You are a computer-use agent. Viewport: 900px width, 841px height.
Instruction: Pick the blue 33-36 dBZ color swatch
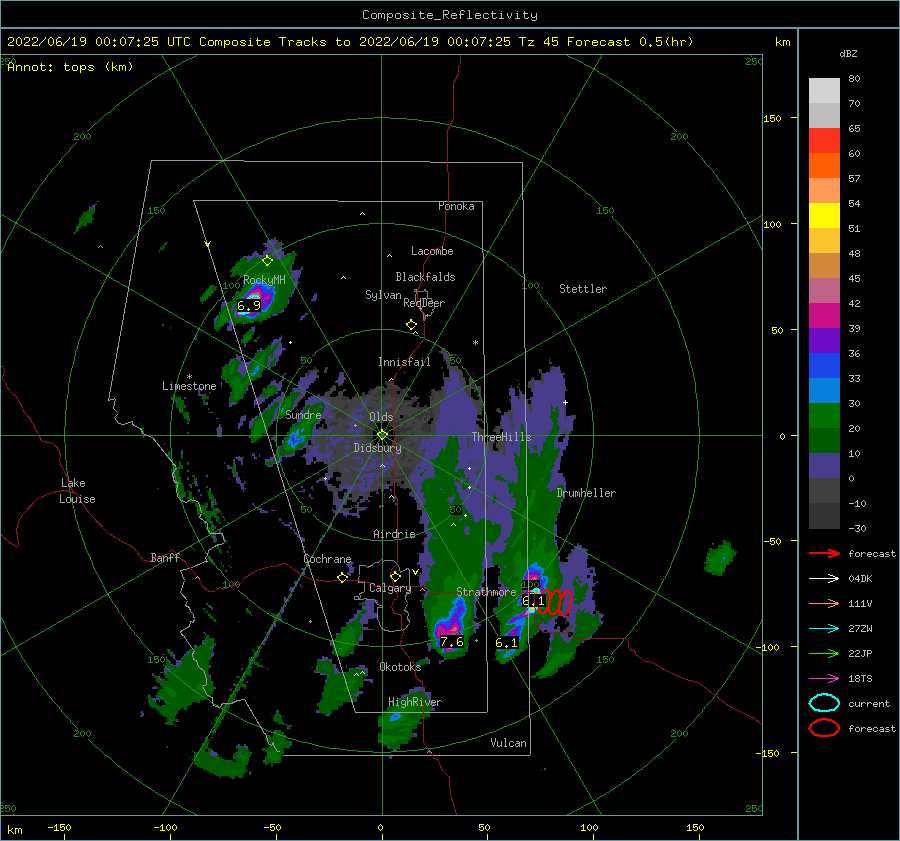(824, 366)
